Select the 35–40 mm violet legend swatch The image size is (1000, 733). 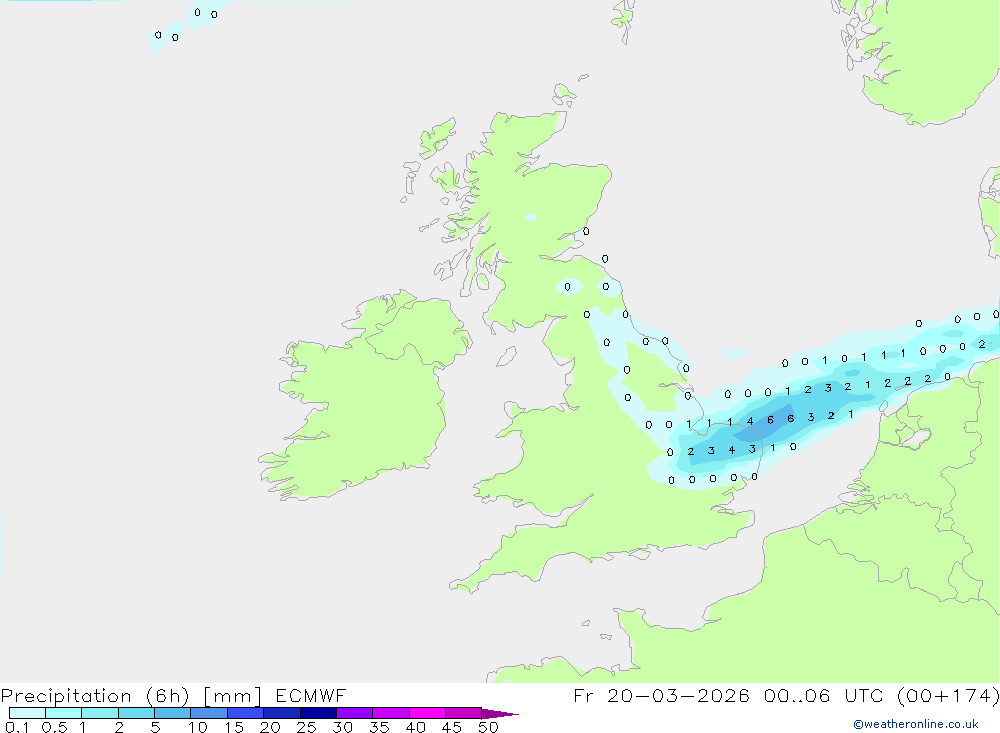click(x=391, y=713)
